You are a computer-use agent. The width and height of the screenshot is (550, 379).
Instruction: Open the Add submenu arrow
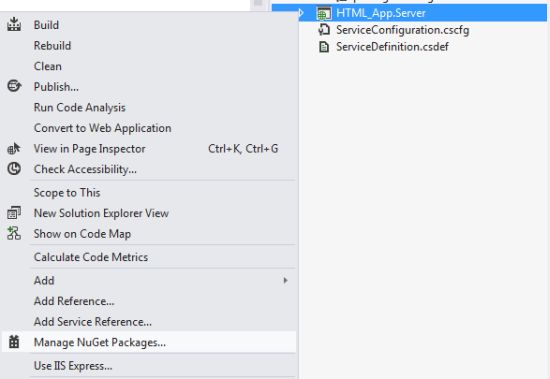coord(285,280)
